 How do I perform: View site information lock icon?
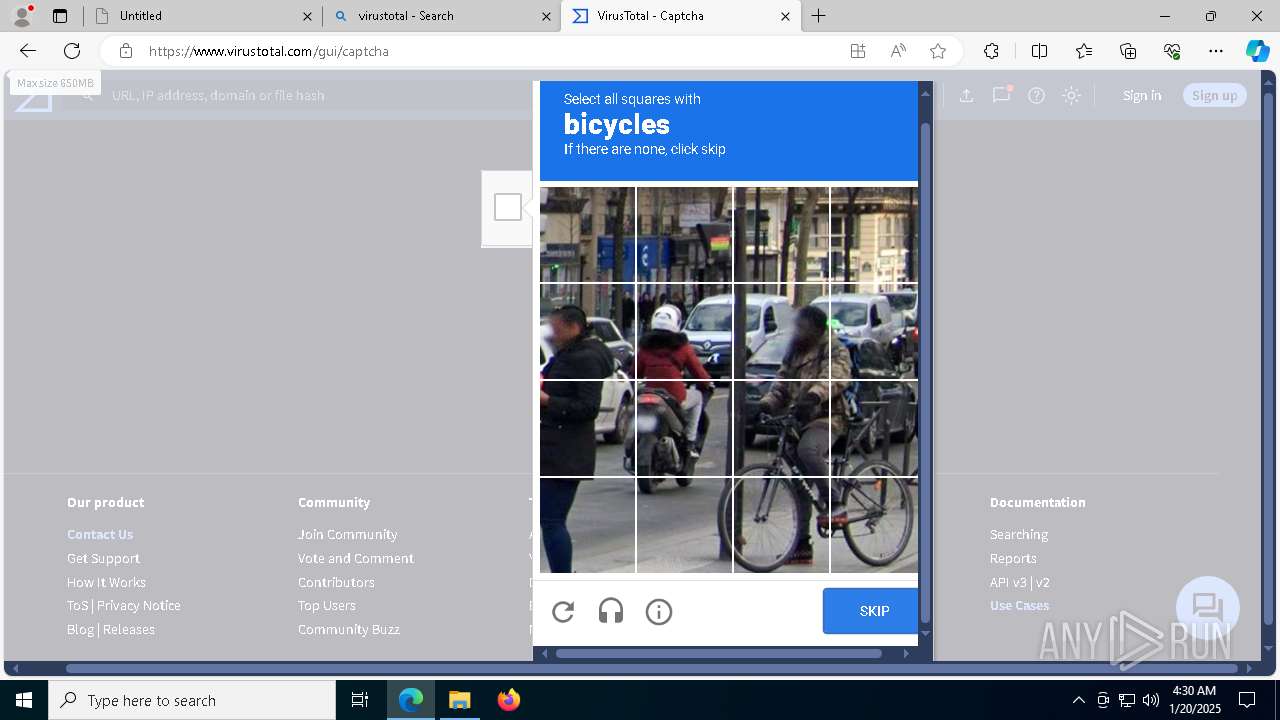click(x=126, y=51)
